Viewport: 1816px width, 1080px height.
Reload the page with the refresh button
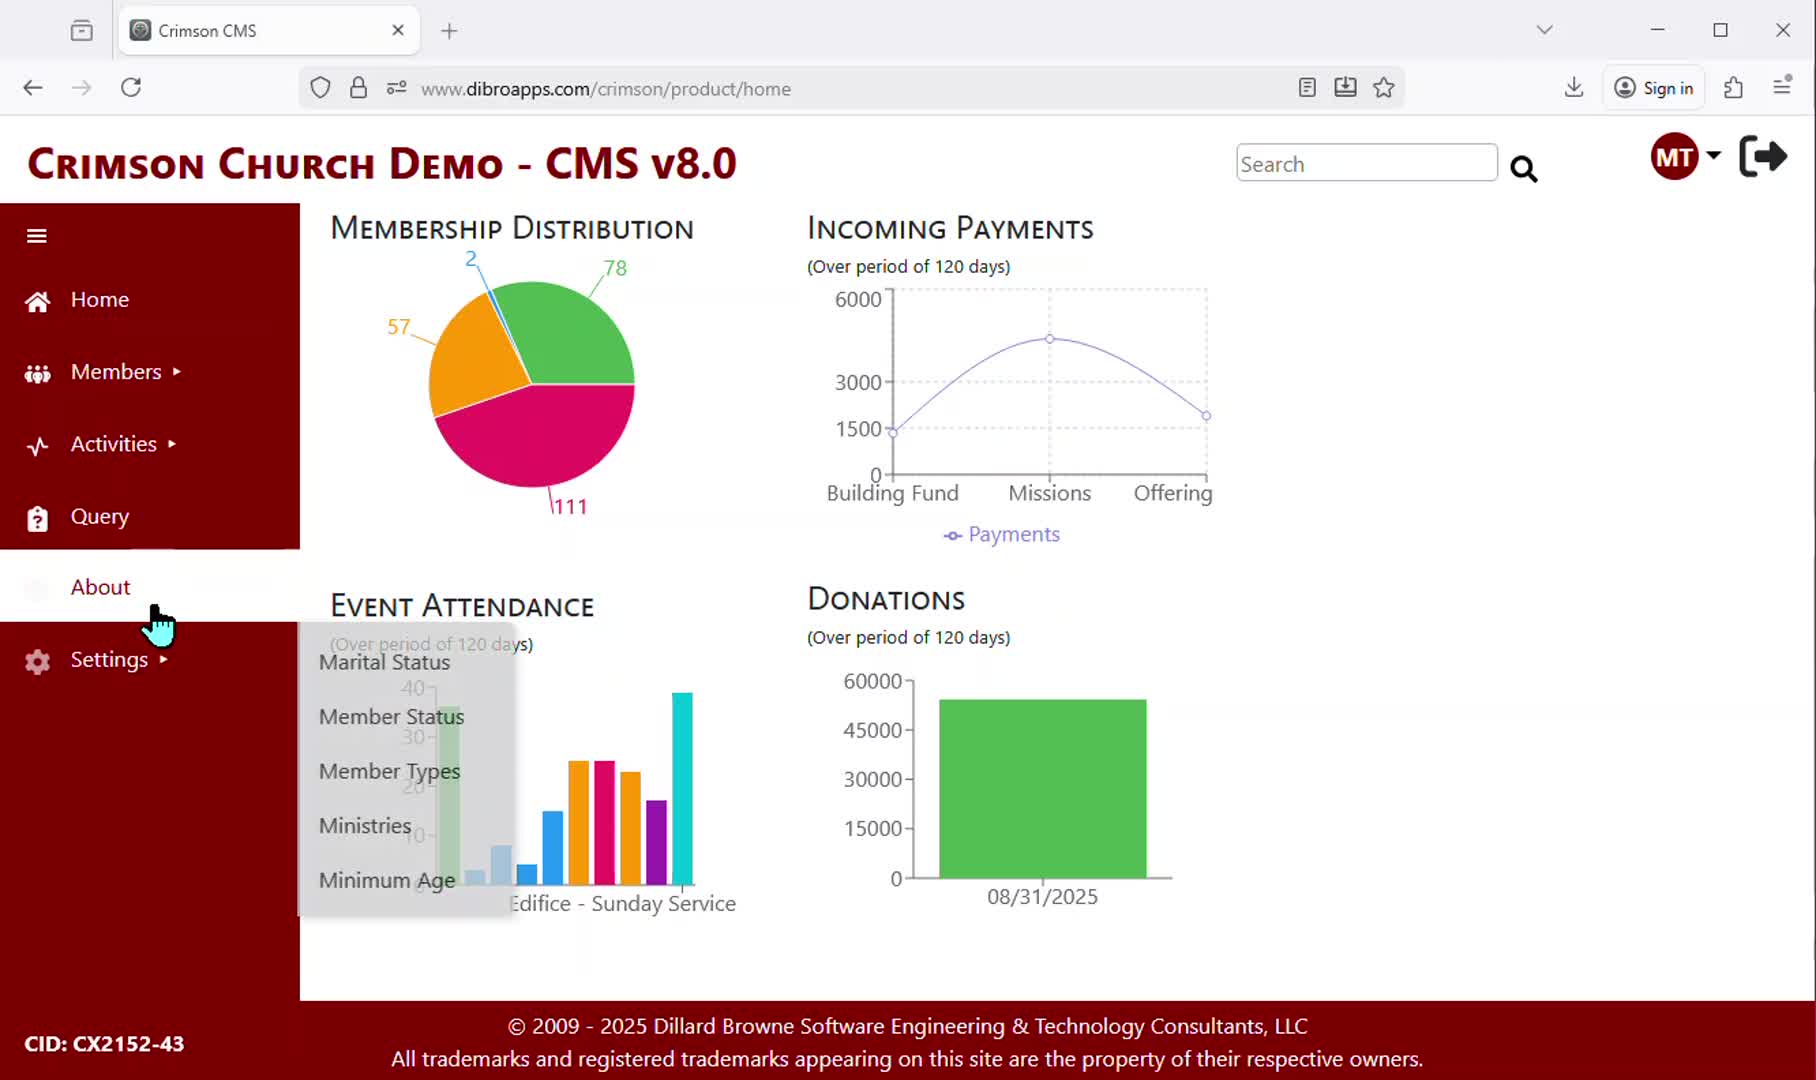(x=131, y=88)
